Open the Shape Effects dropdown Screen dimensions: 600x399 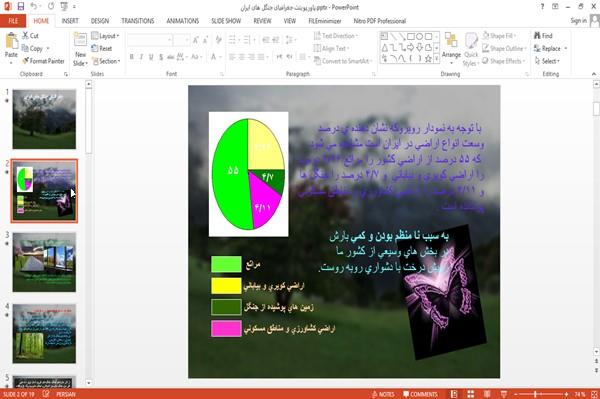pyautogui.click(x=504, y=61)
